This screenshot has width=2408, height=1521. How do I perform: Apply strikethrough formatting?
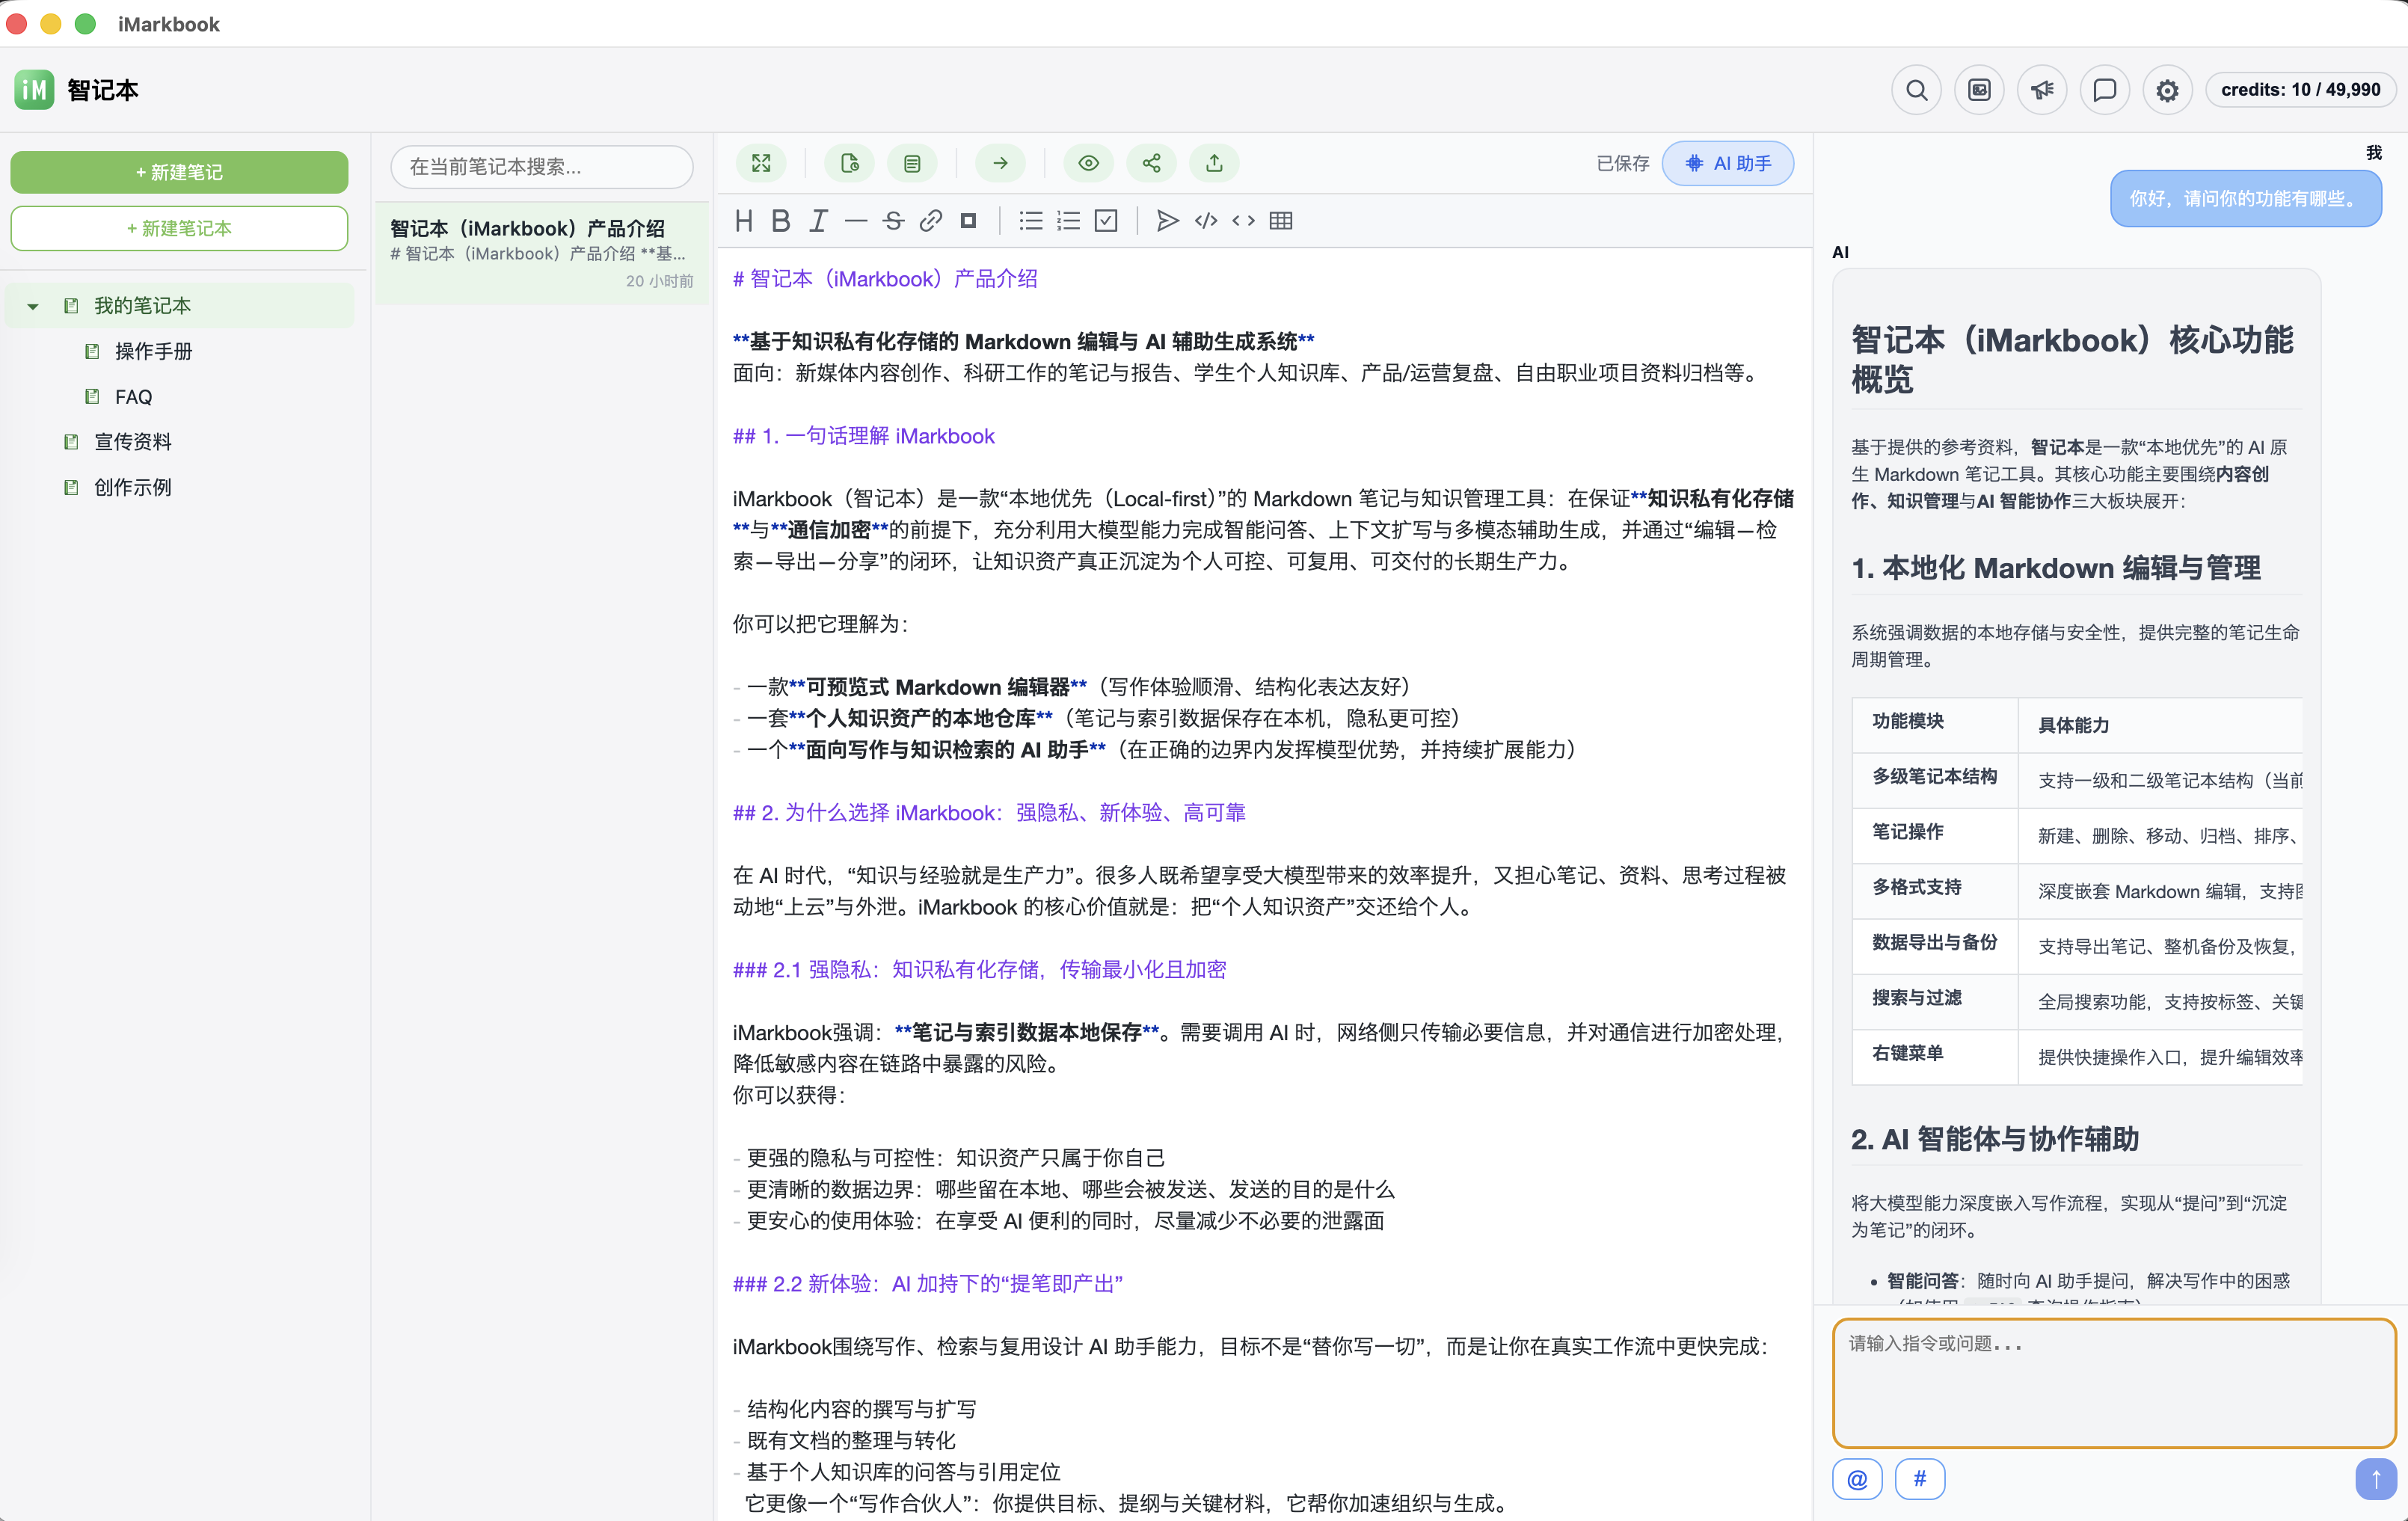coord(893,220)
